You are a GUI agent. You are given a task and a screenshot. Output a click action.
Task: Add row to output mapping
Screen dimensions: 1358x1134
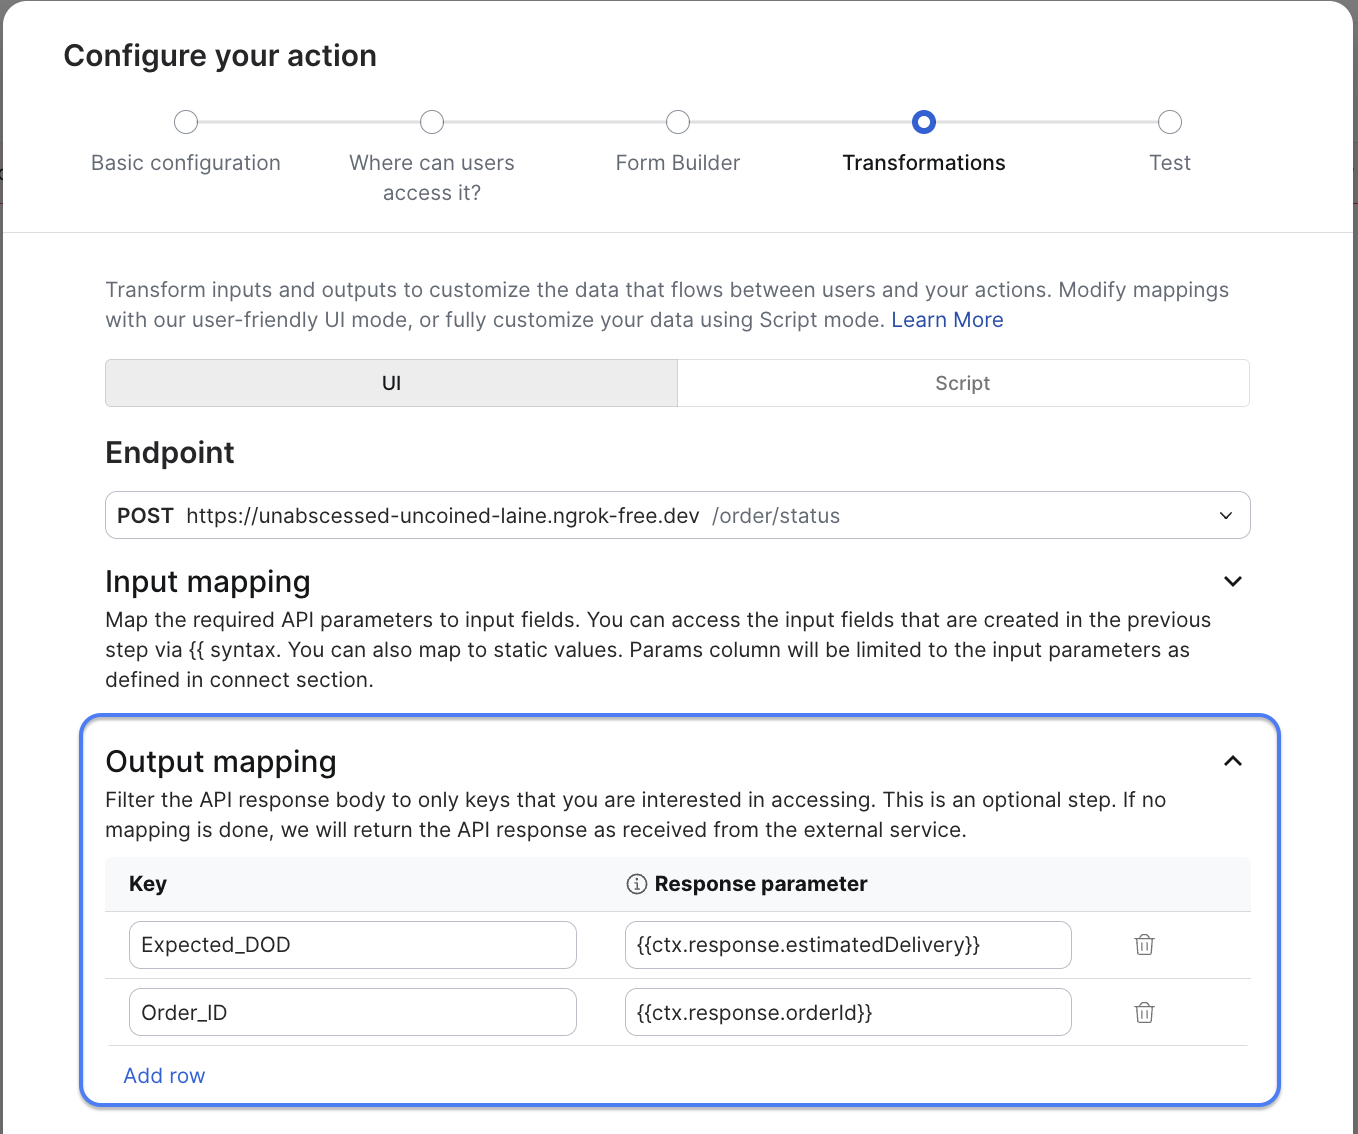[x=164, y=1076]
